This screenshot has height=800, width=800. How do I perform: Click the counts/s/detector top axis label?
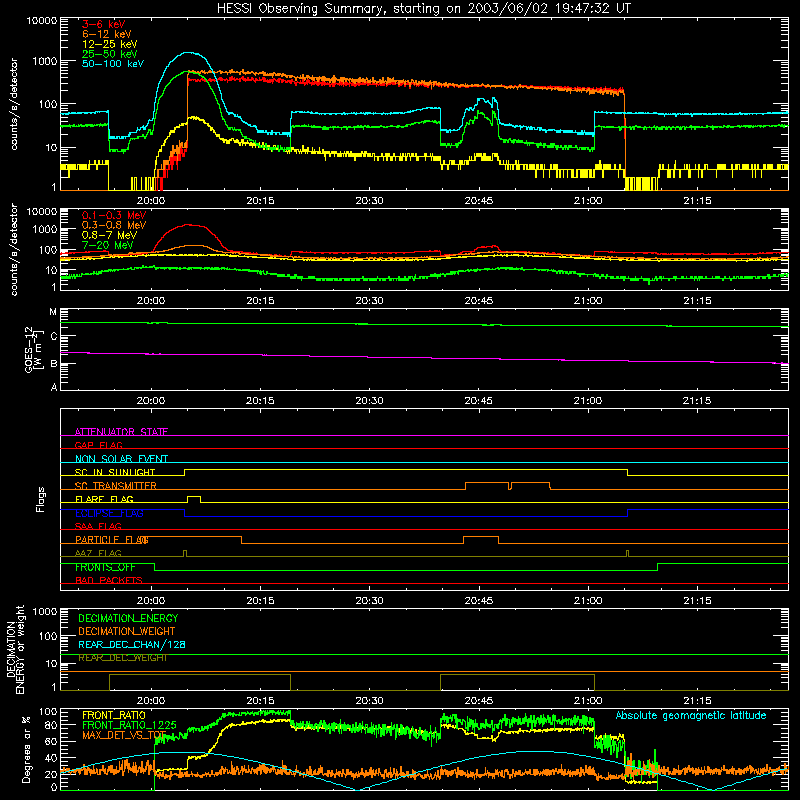pos(14,104)
